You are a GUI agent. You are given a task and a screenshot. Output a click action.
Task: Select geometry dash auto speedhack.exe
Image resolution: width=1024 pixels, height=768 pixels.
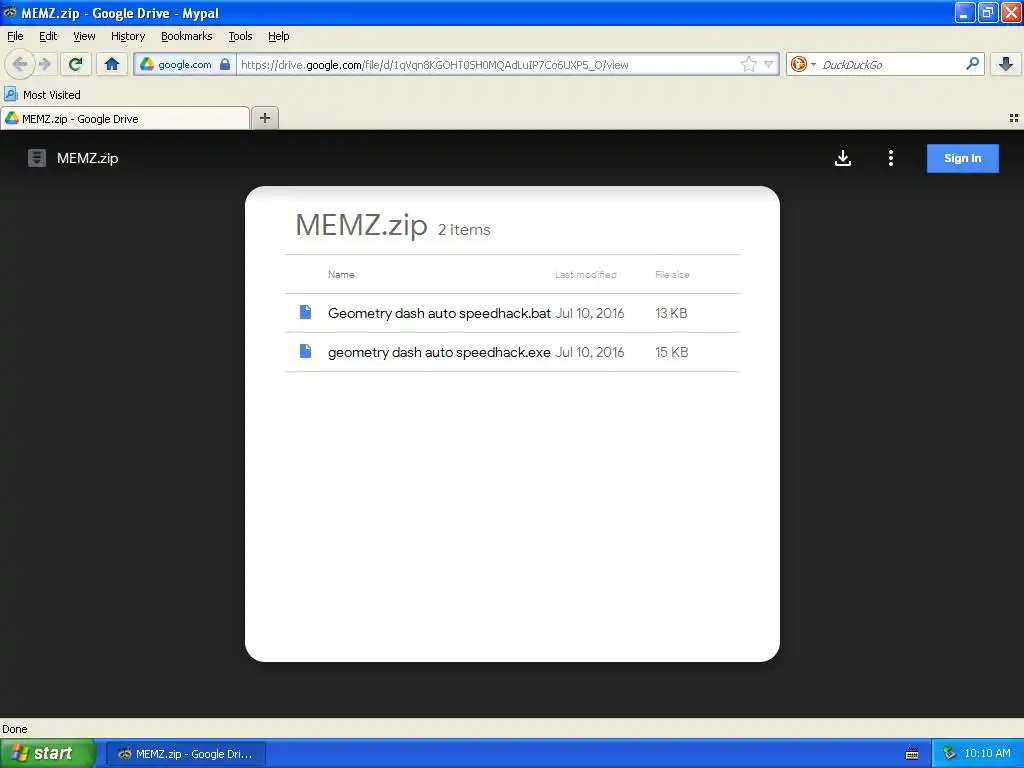coord(440,352)
